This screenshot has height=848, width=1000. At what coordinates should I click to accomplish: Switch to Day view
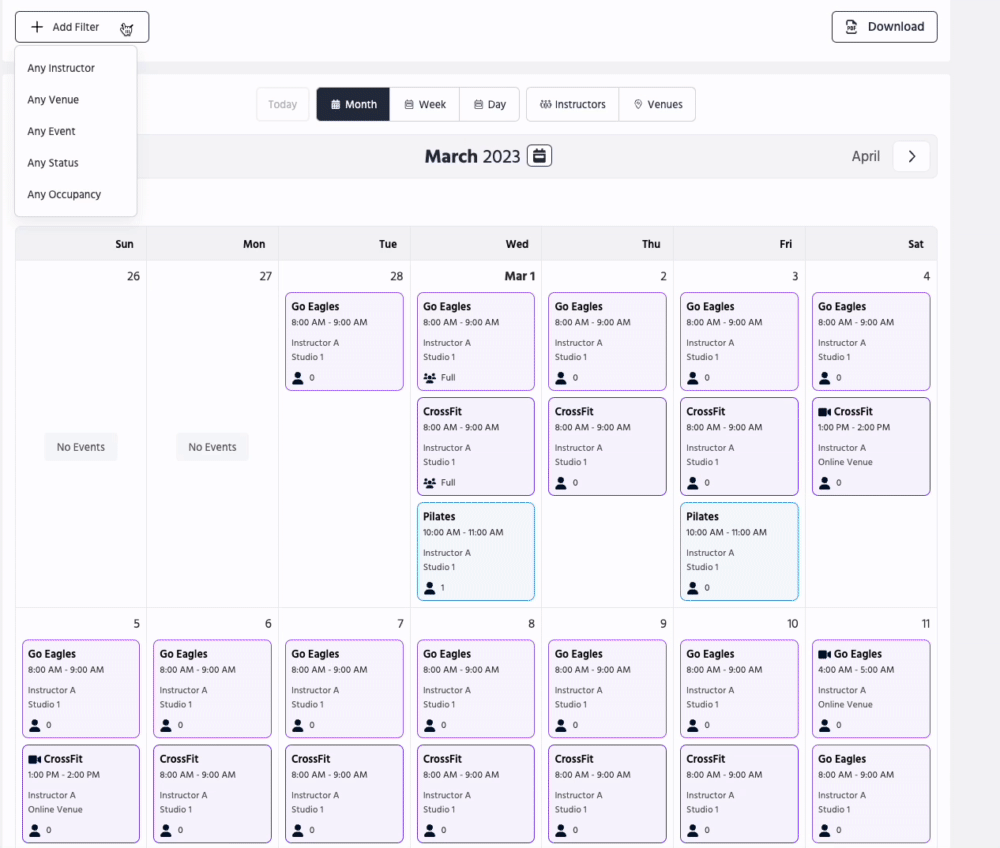pyautogui.click(x=490, y=104)
